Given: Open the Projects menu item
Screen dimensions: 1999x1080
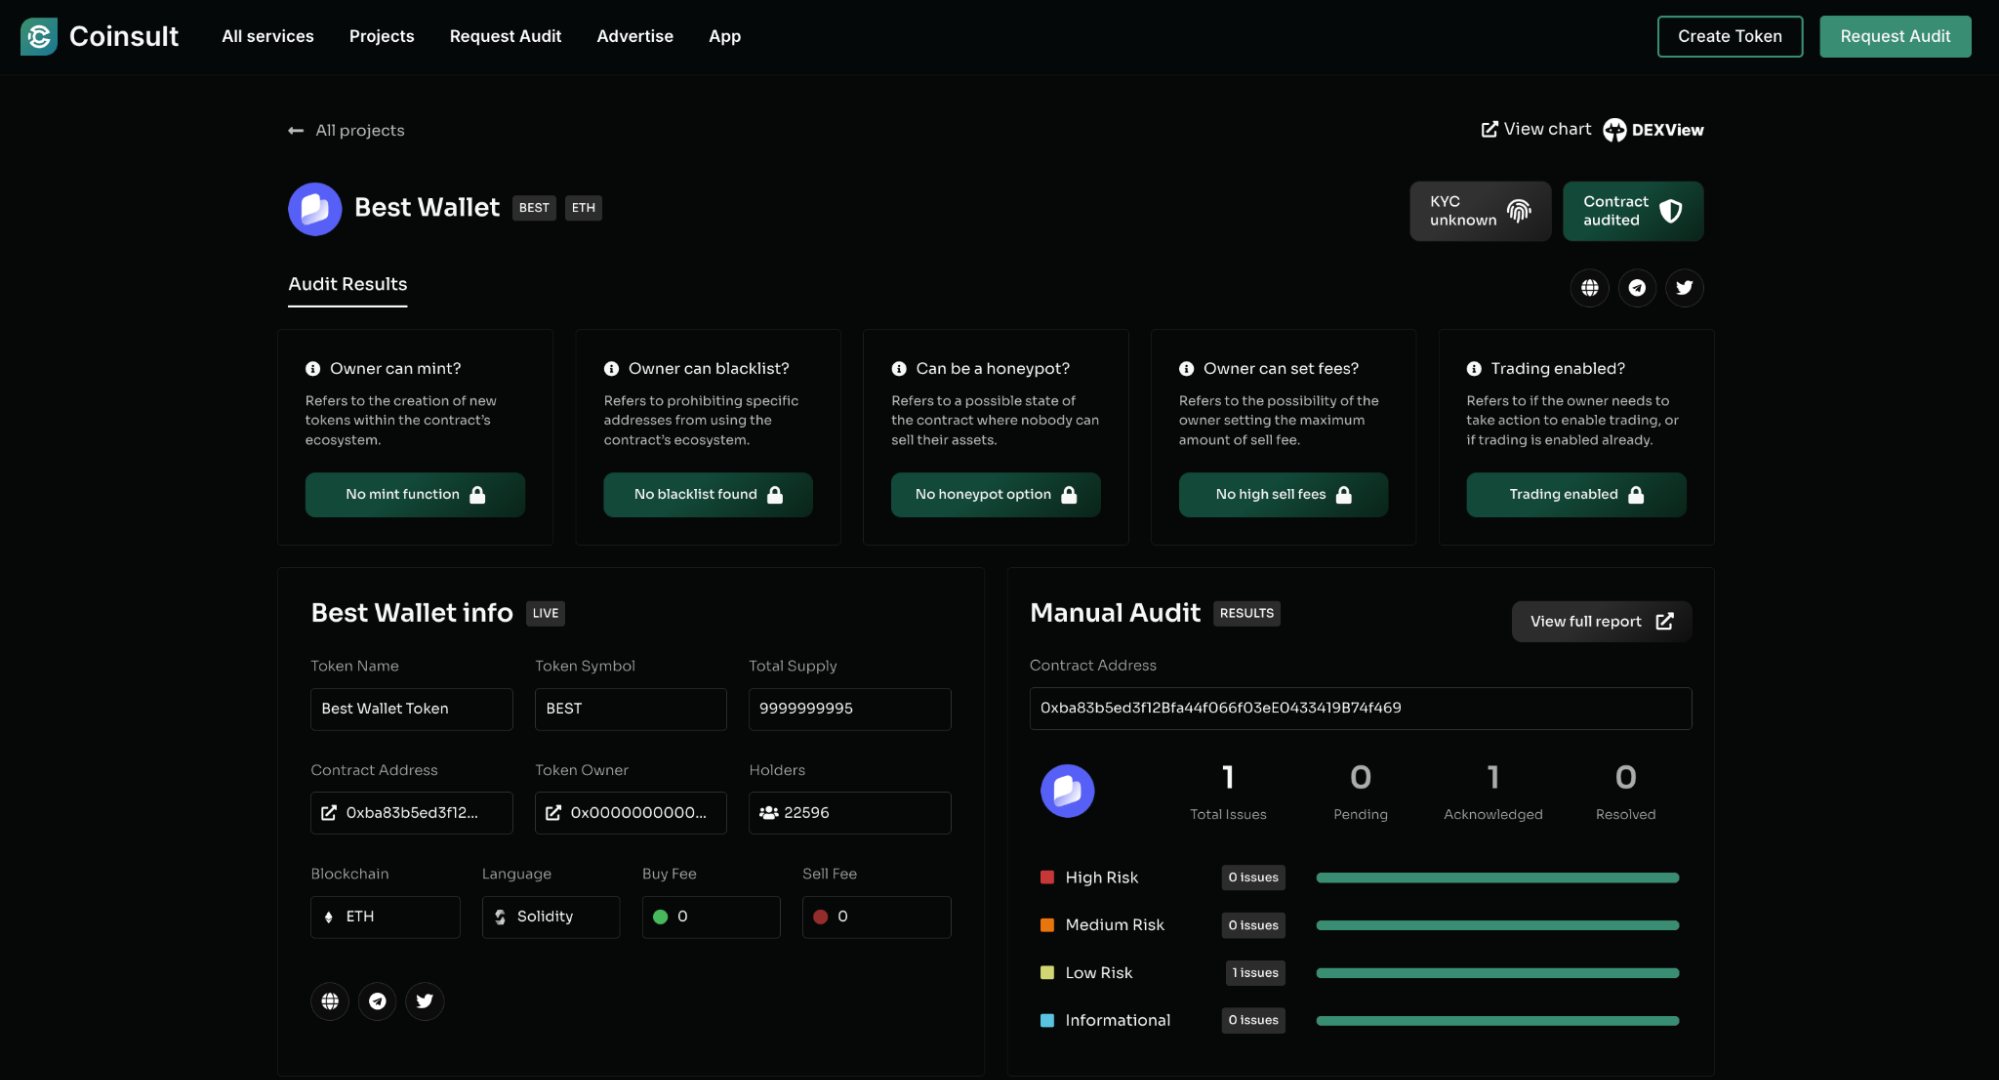Looking at the screenshot, I should [x=381, y=36].
